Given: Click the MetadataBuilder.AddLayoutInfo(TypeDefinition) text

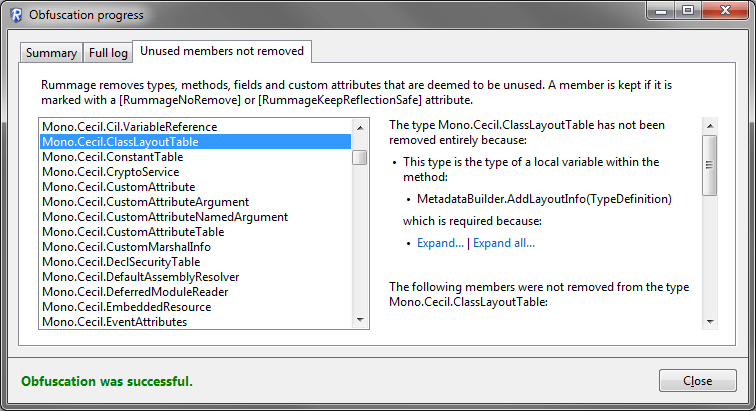Looking at the screenshot, I should 544,199.
